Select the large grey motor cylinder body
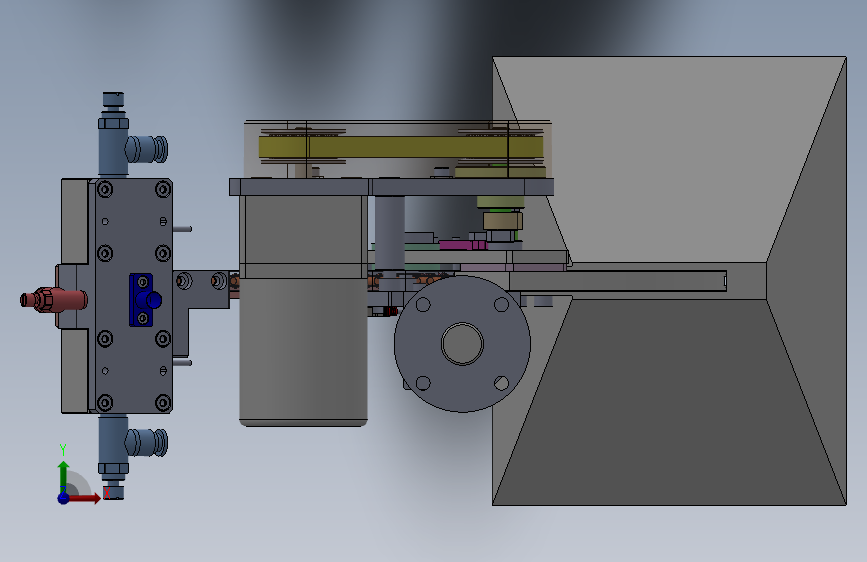The width and height of the screenshot is (867, 562). click(303, 351)
